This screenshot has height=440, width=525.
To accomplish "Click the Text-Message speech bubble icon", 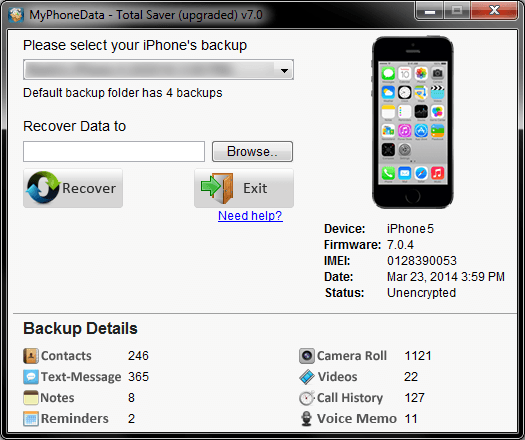I will pos(30,377).
